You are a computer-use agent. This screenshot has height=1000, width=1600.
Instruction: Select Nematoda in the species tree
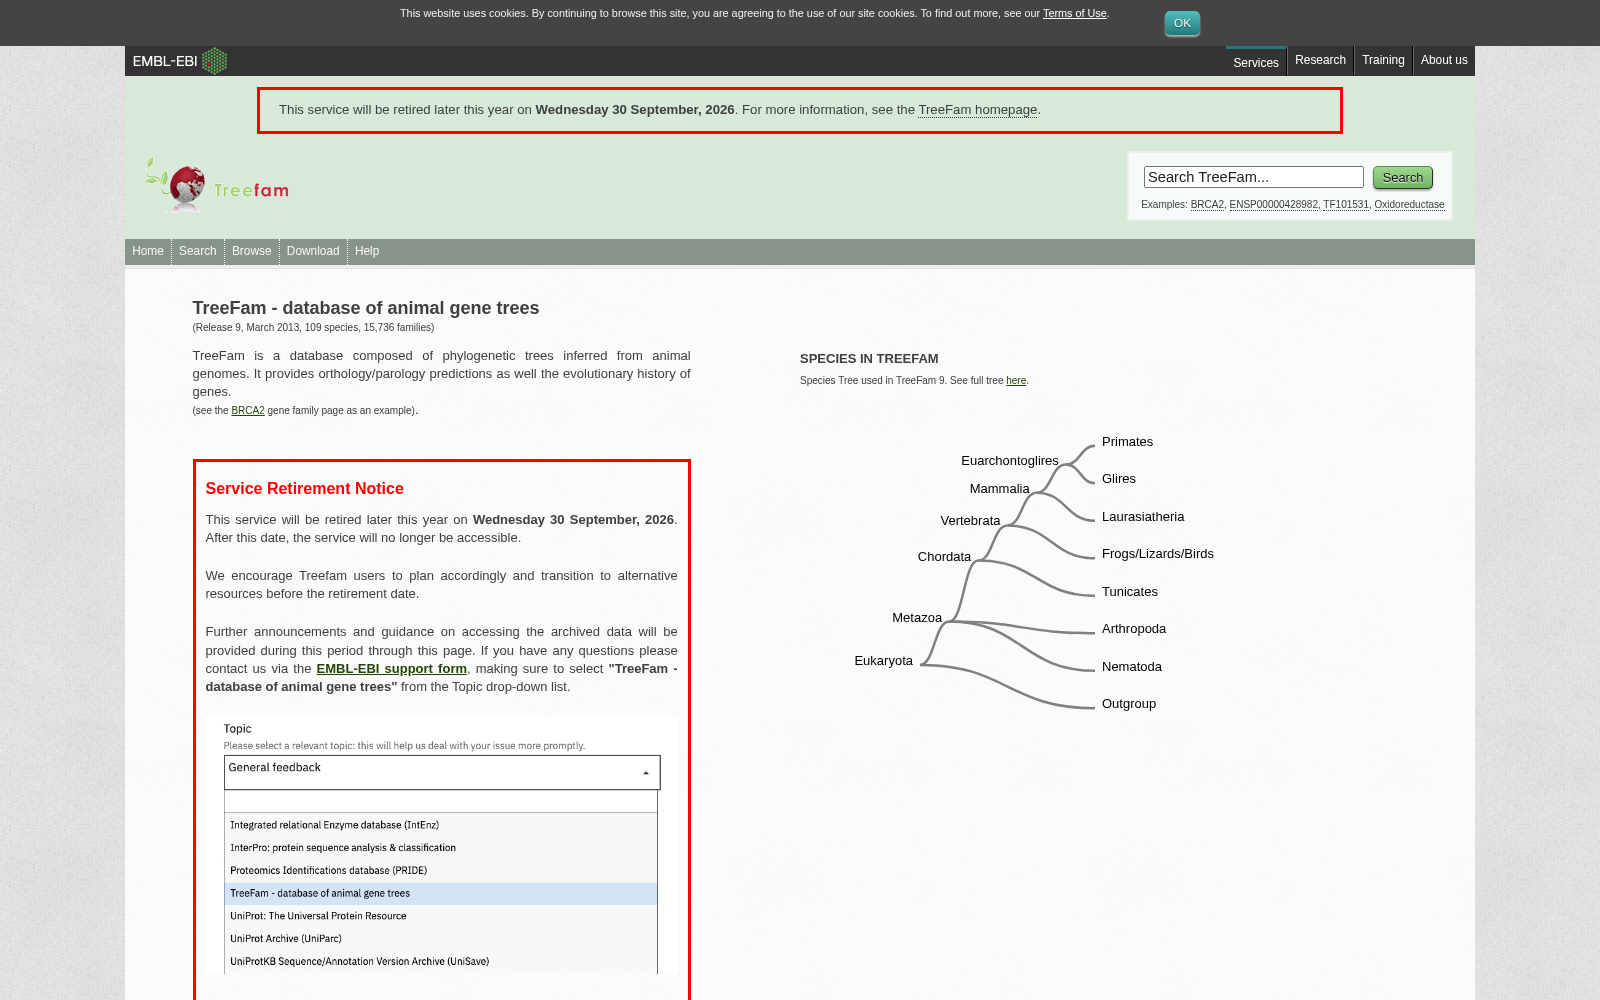tap(1132, 667)
